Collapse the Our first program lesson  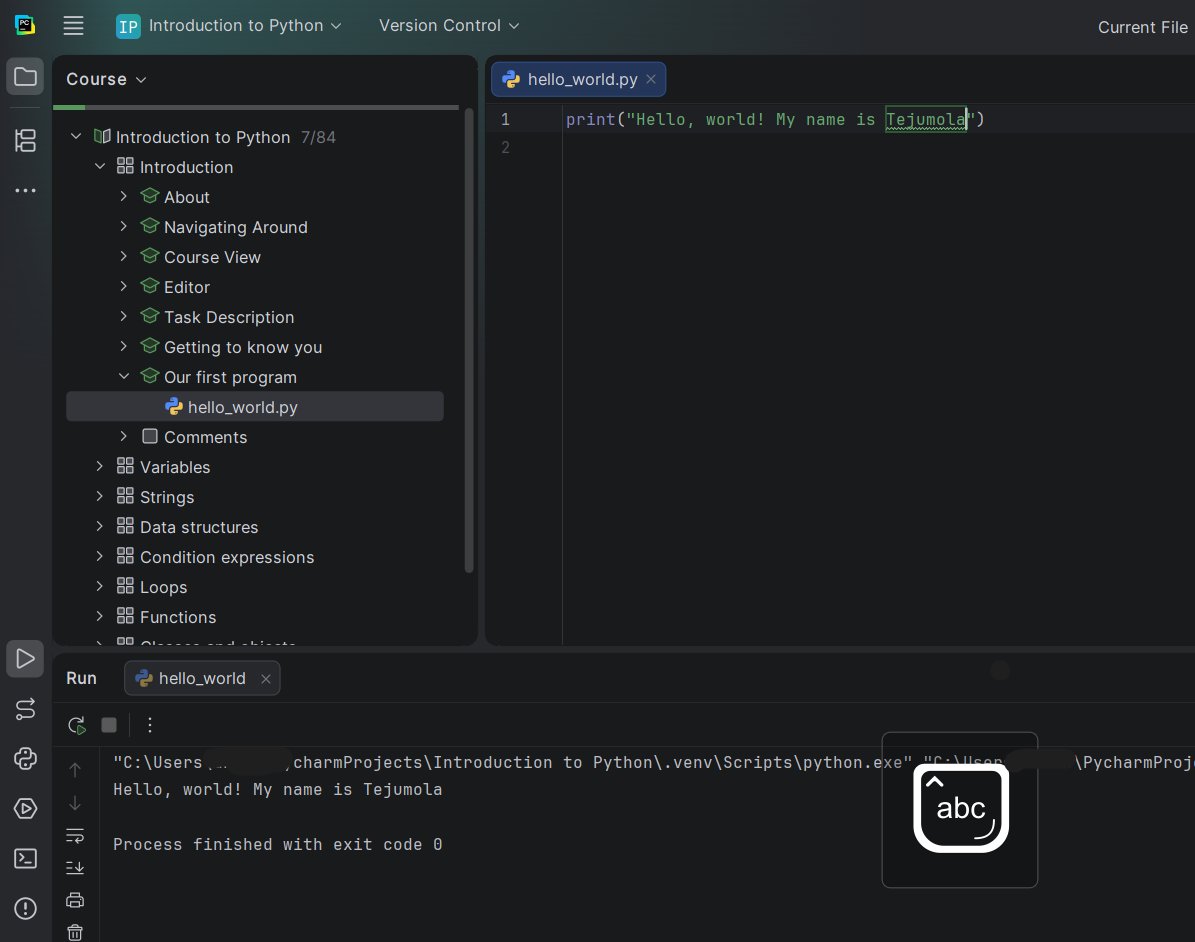click(123, 376)
